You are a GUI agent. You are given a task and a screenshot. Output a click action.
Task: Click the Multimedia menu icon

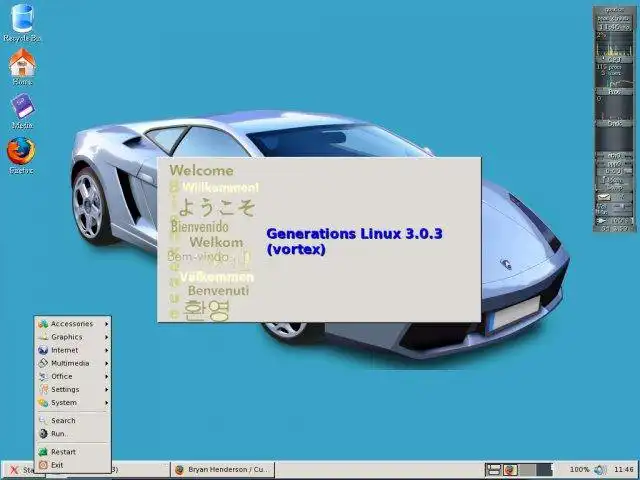click(43, 363)
